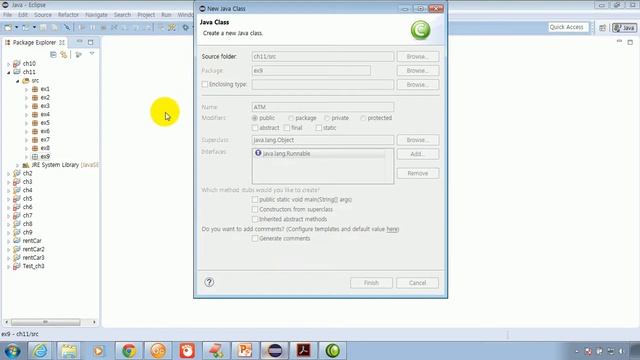Click the Finish button
Screen dimensions: 640x360
[x=371, y=283]
